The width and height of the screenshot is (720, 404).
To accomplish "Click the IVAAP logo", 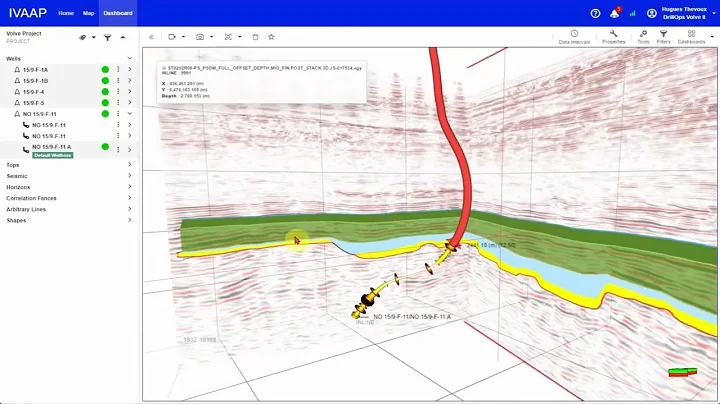I will [x=28, y=13].
